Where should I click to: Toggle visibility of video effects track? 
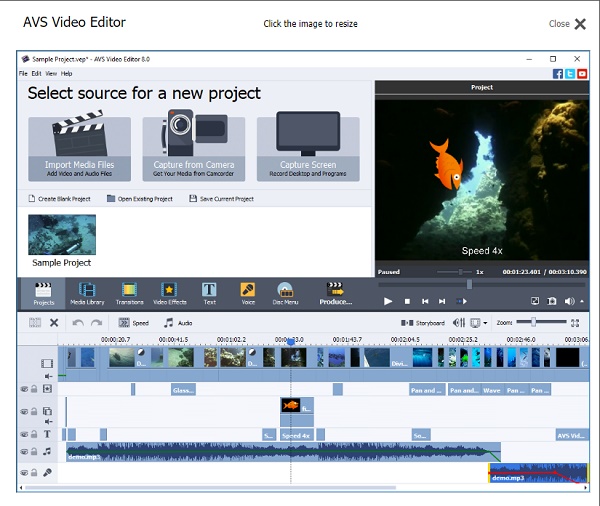(x=24, y=389)
